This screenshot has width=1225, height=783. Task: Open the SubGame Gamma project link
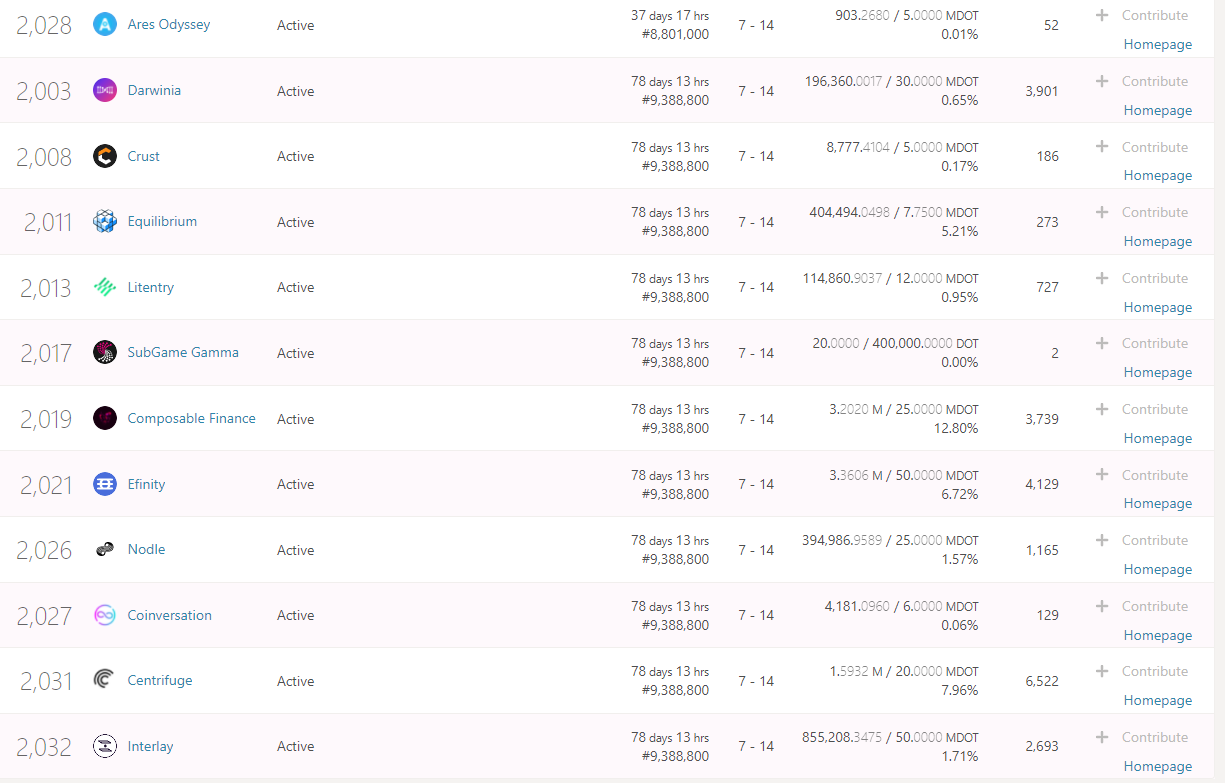(x=183, y=352)
